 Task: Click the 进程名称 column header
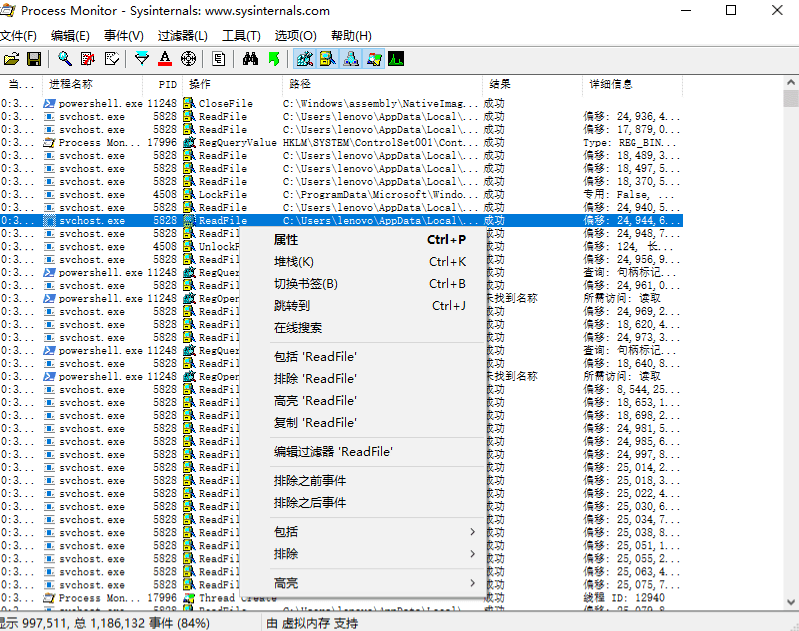pyautogui.click(x=92, y=84)
